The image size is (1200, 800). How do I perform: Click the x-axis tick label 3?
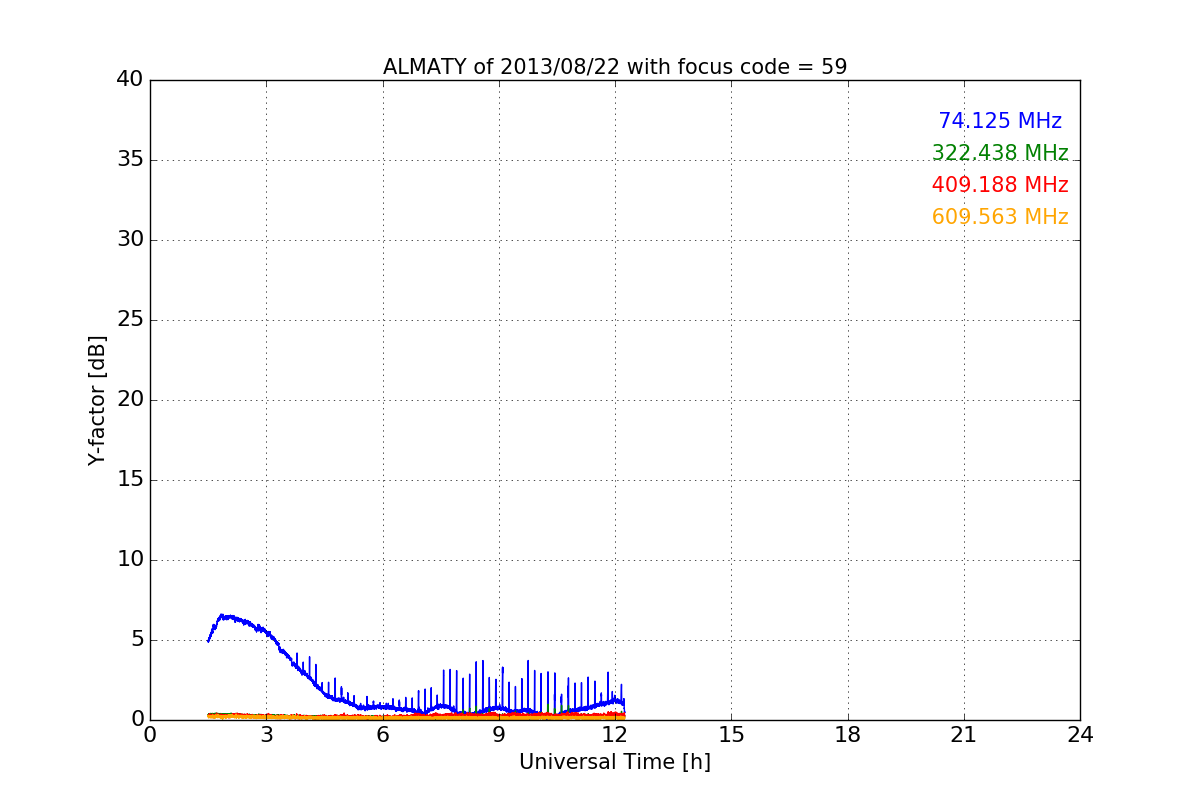(x=267, y=735)
